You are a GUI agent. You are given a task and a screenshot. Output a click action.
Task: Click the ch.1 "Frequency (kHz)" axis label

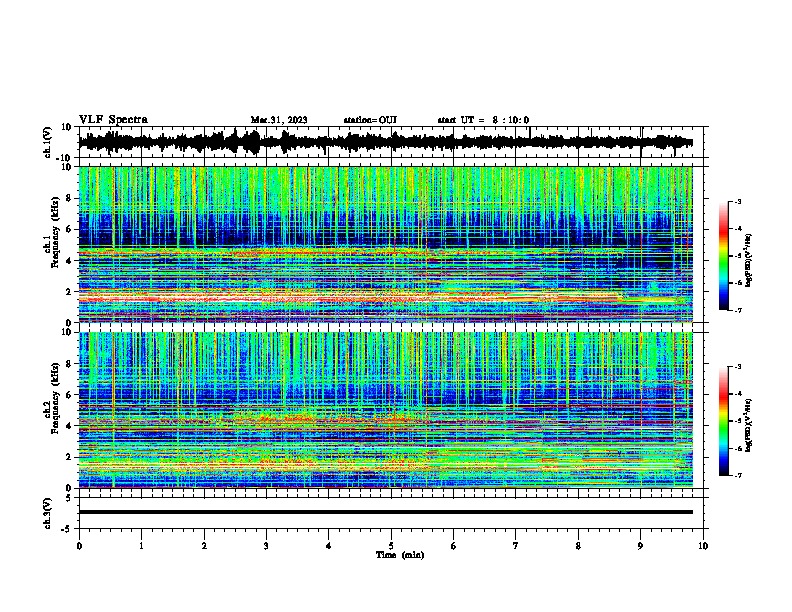click(55, 232)
